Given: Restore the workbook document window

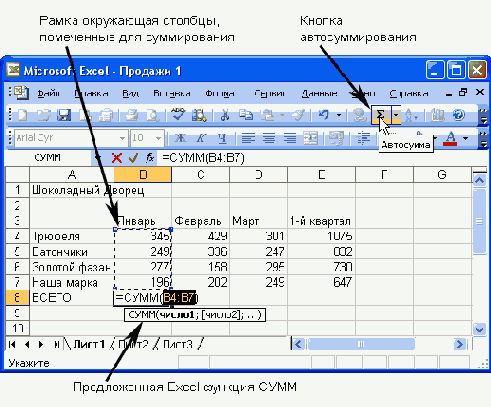Looking at the screenshot, I should [x=463, y=92].
